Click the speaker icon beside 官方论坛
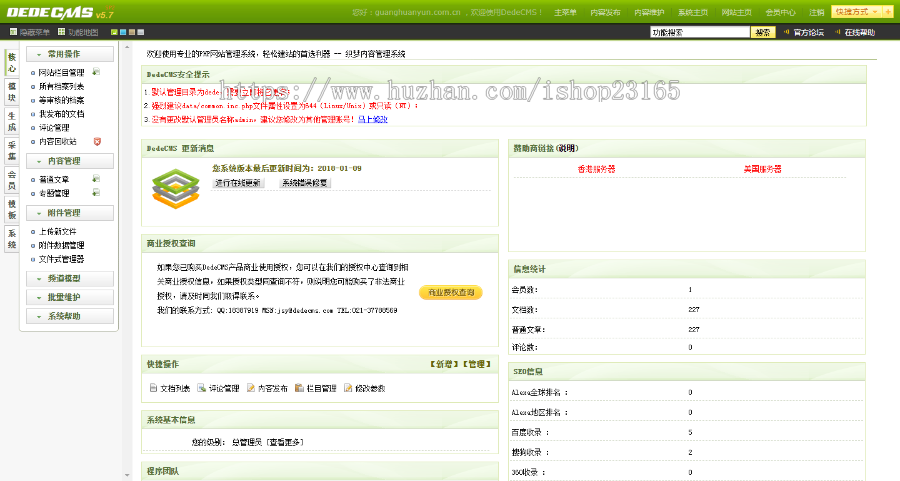The height and width of the screenshot is (481, 900). pos(786,32)
